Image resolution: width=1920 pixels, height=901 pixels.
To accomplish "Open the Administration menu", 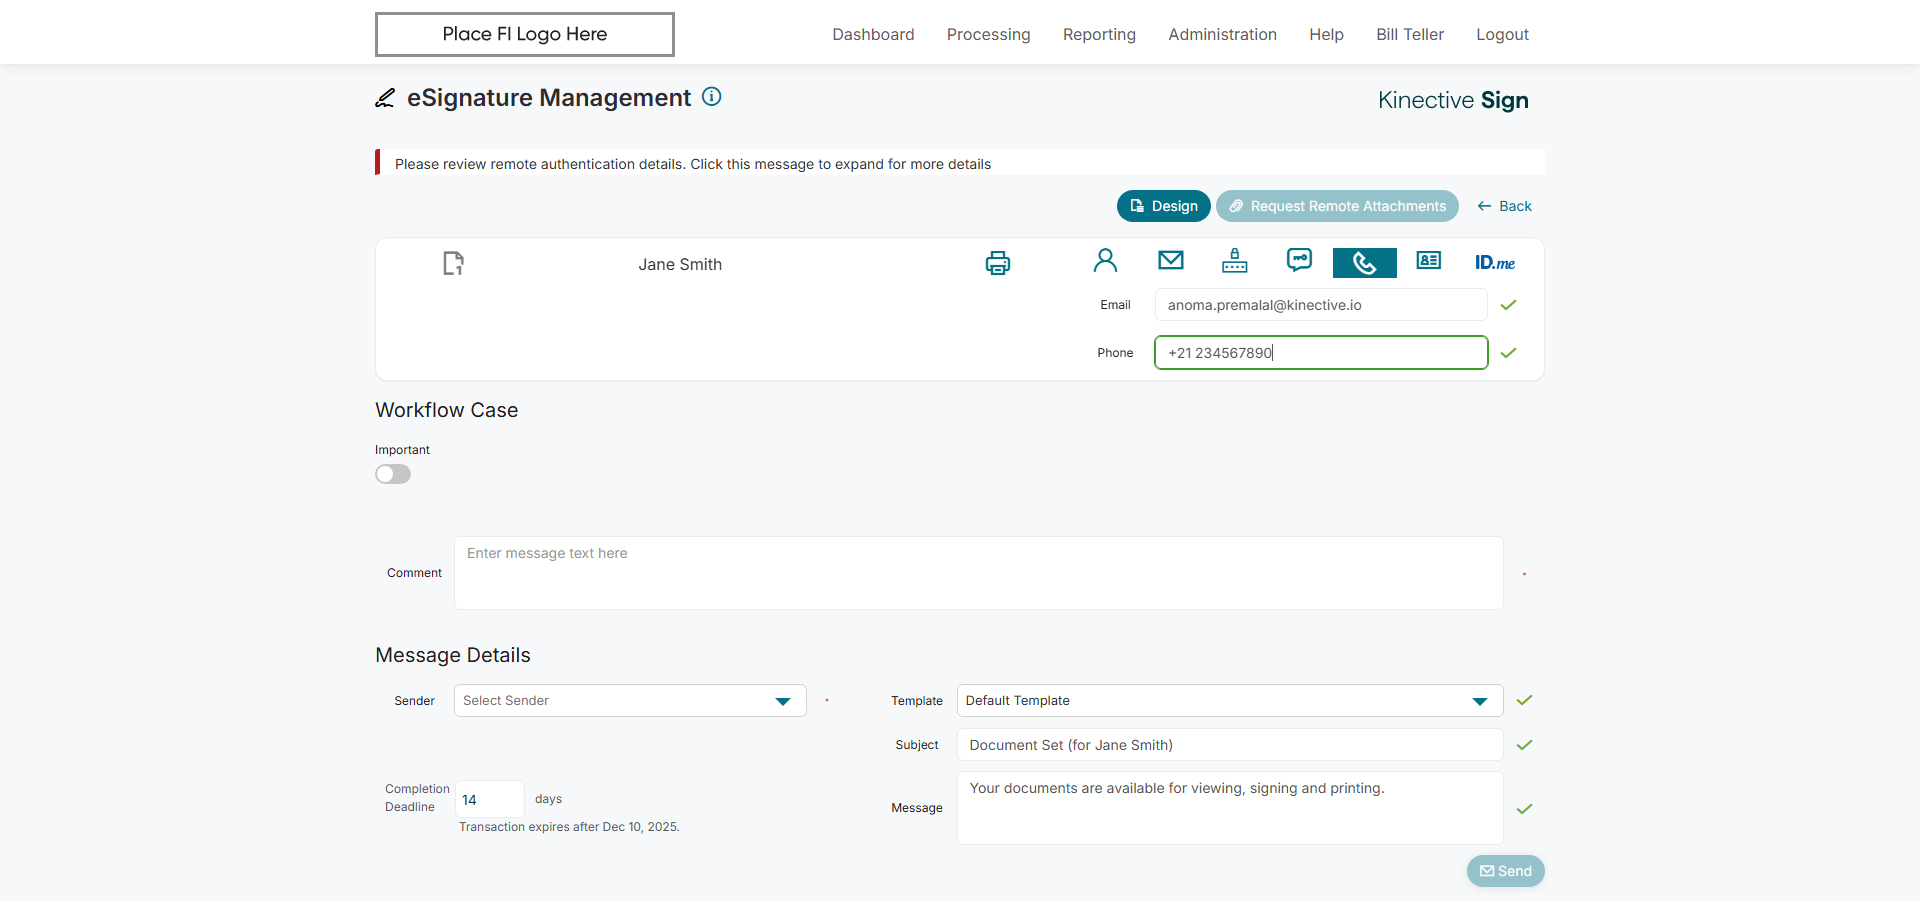I will click(x=1223, y=35).
